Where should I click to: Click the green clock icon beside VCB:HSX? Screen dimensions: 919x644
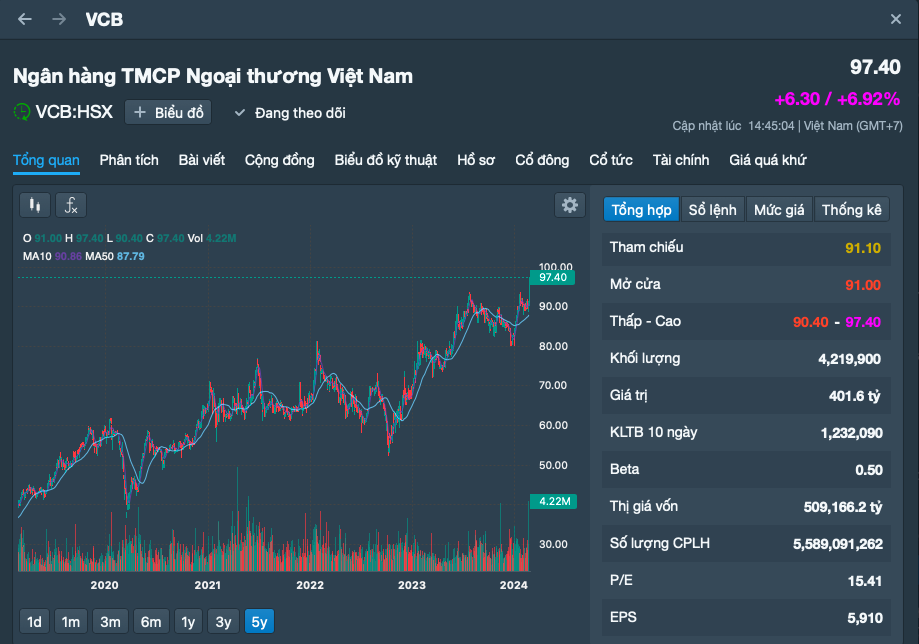[22, 112]
